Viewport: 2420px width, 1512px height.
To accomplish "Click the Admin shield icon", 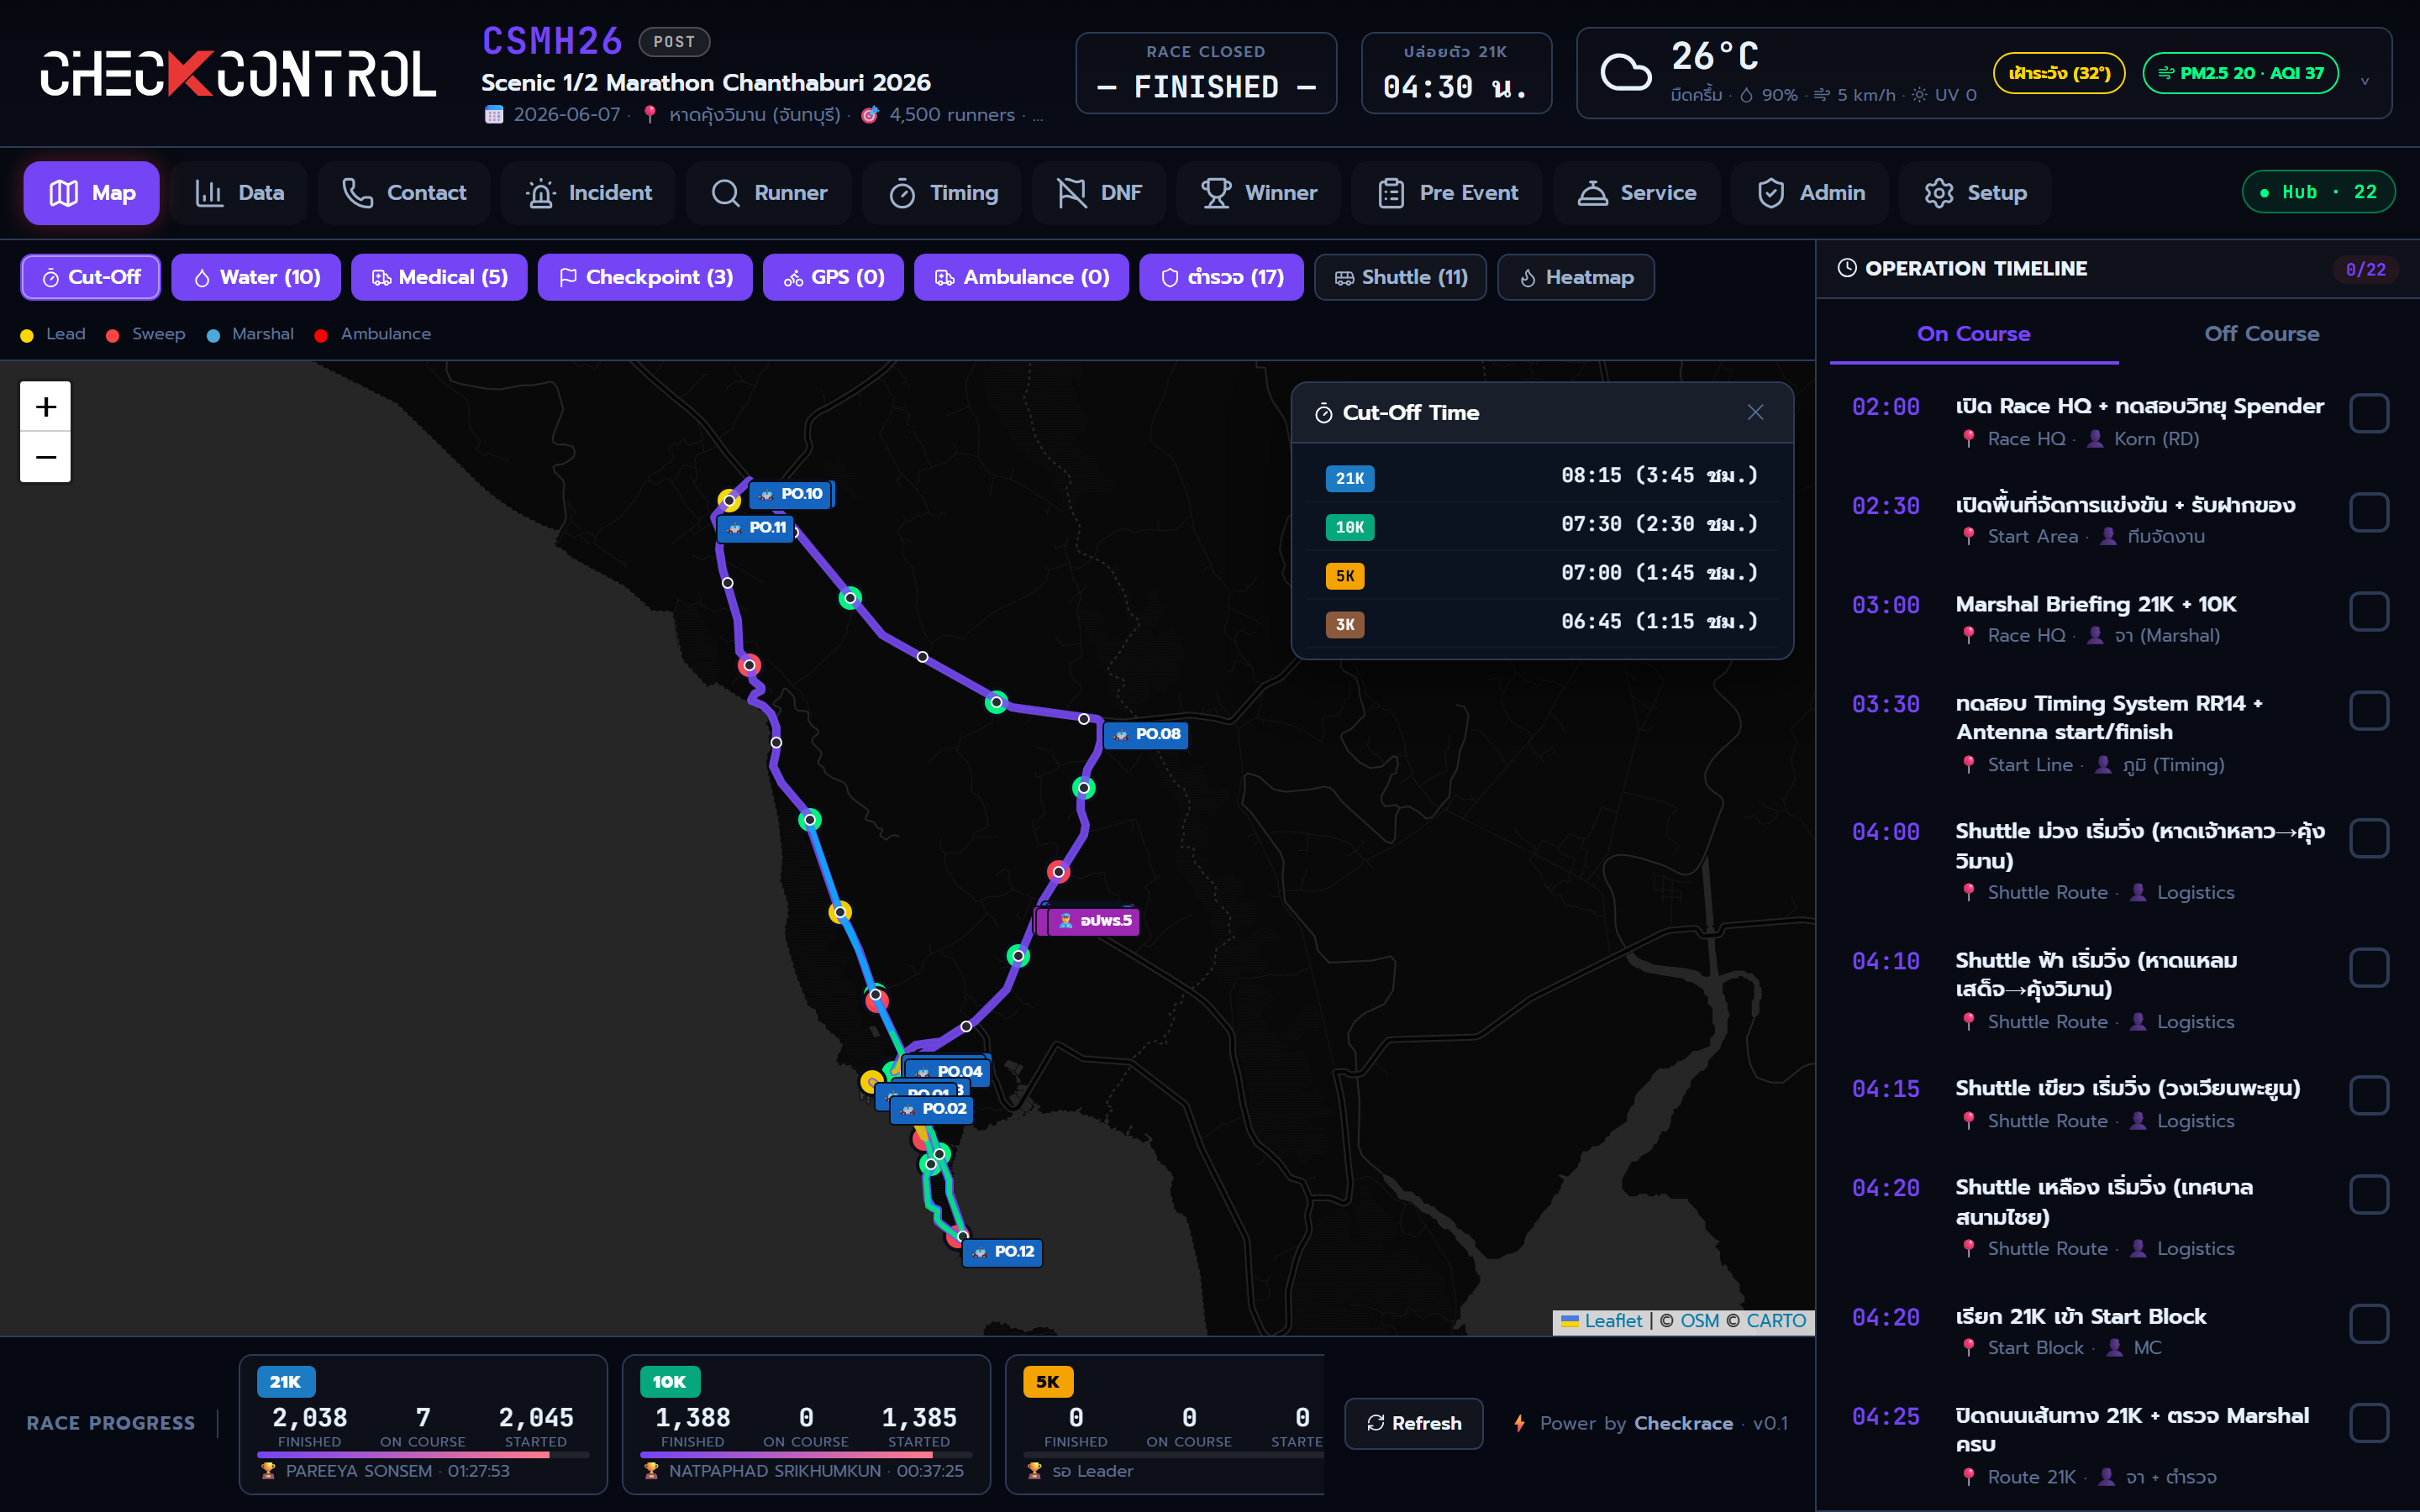I will (1771, 193).
